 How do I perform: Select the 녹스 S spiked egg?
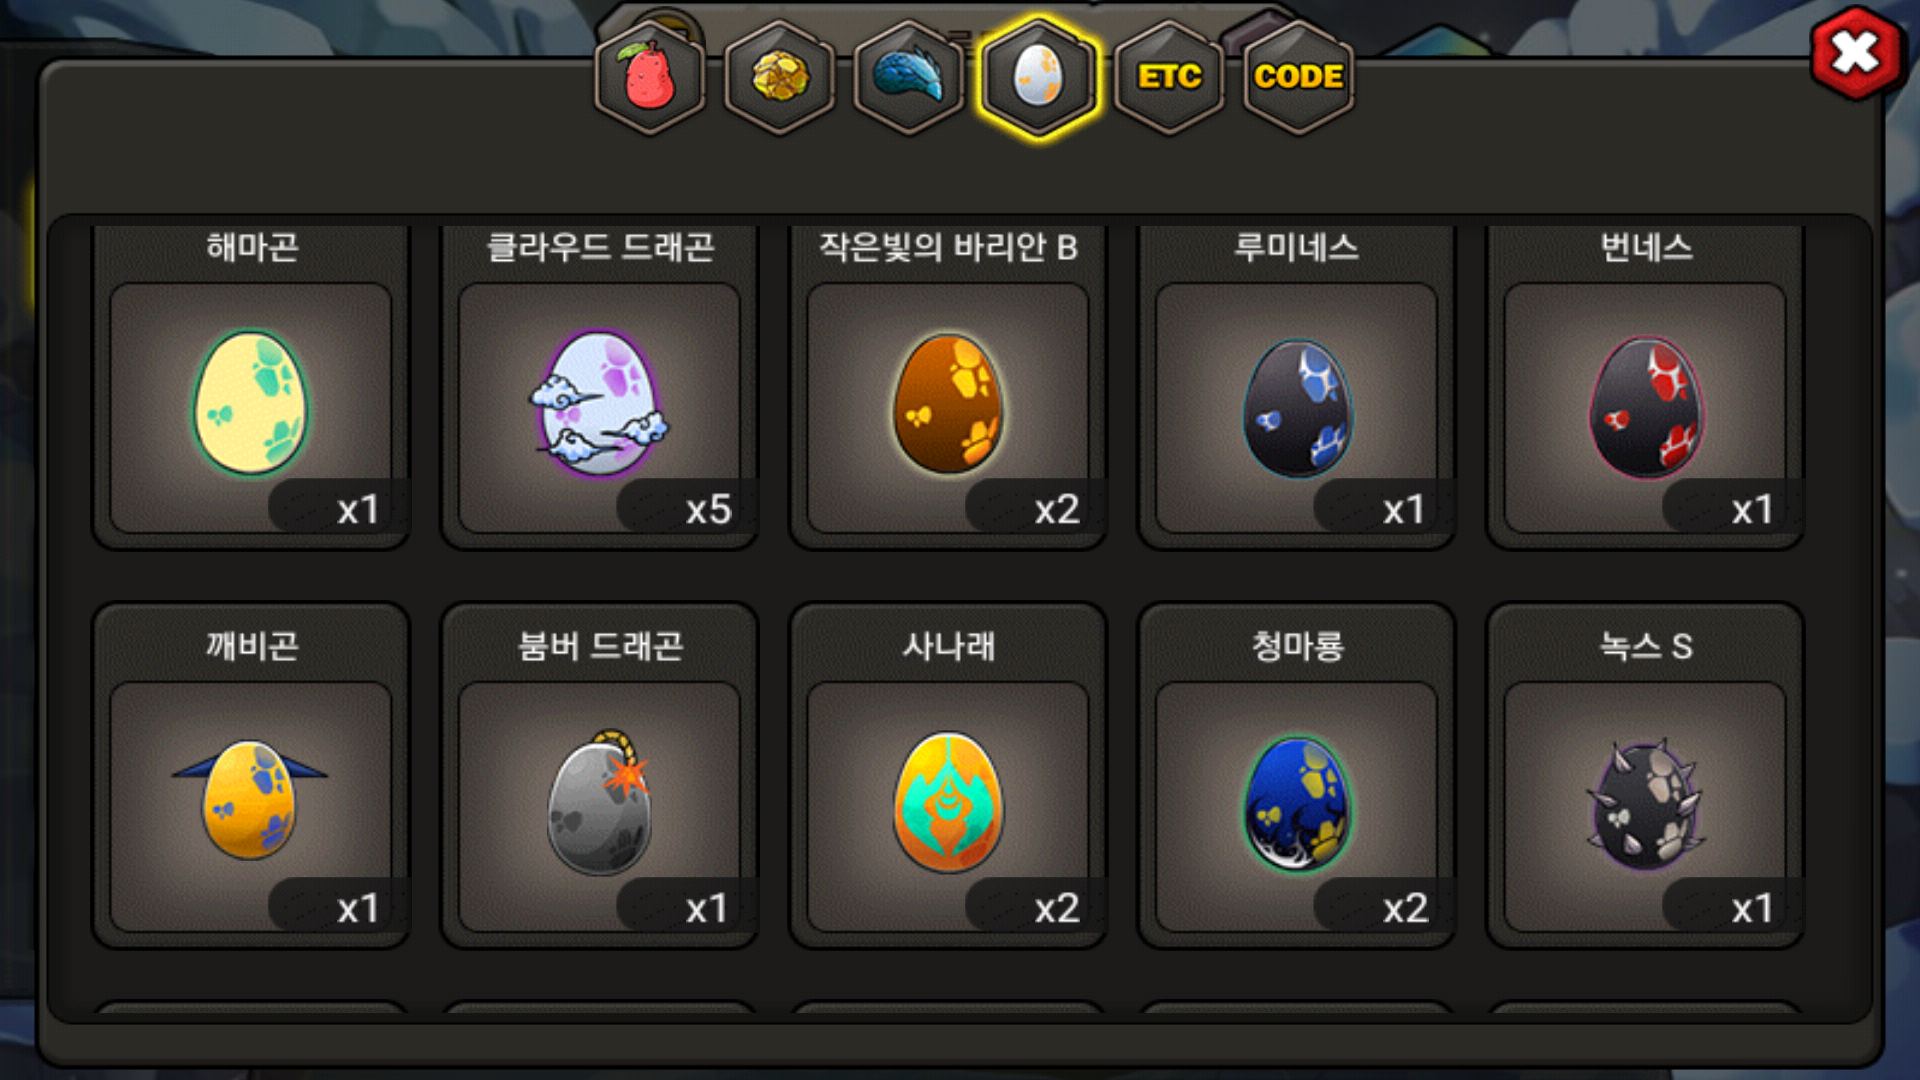point(1646,805)
